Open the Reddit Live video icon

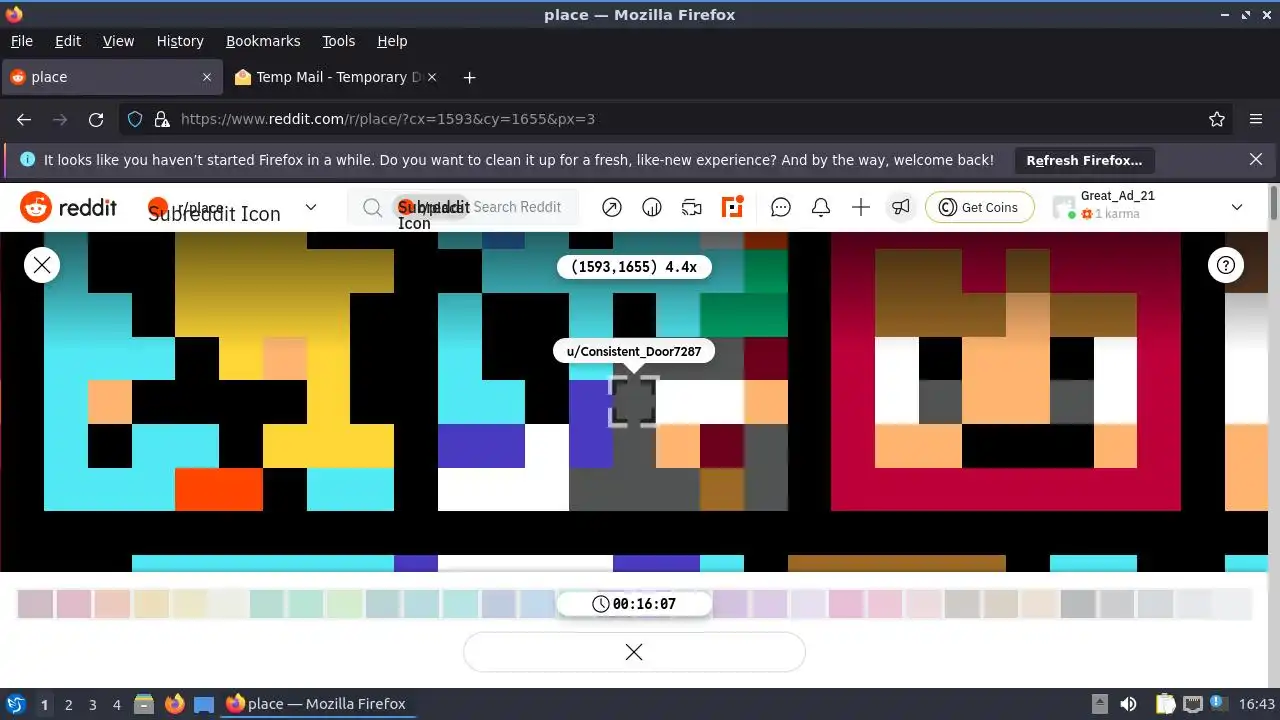692,207
